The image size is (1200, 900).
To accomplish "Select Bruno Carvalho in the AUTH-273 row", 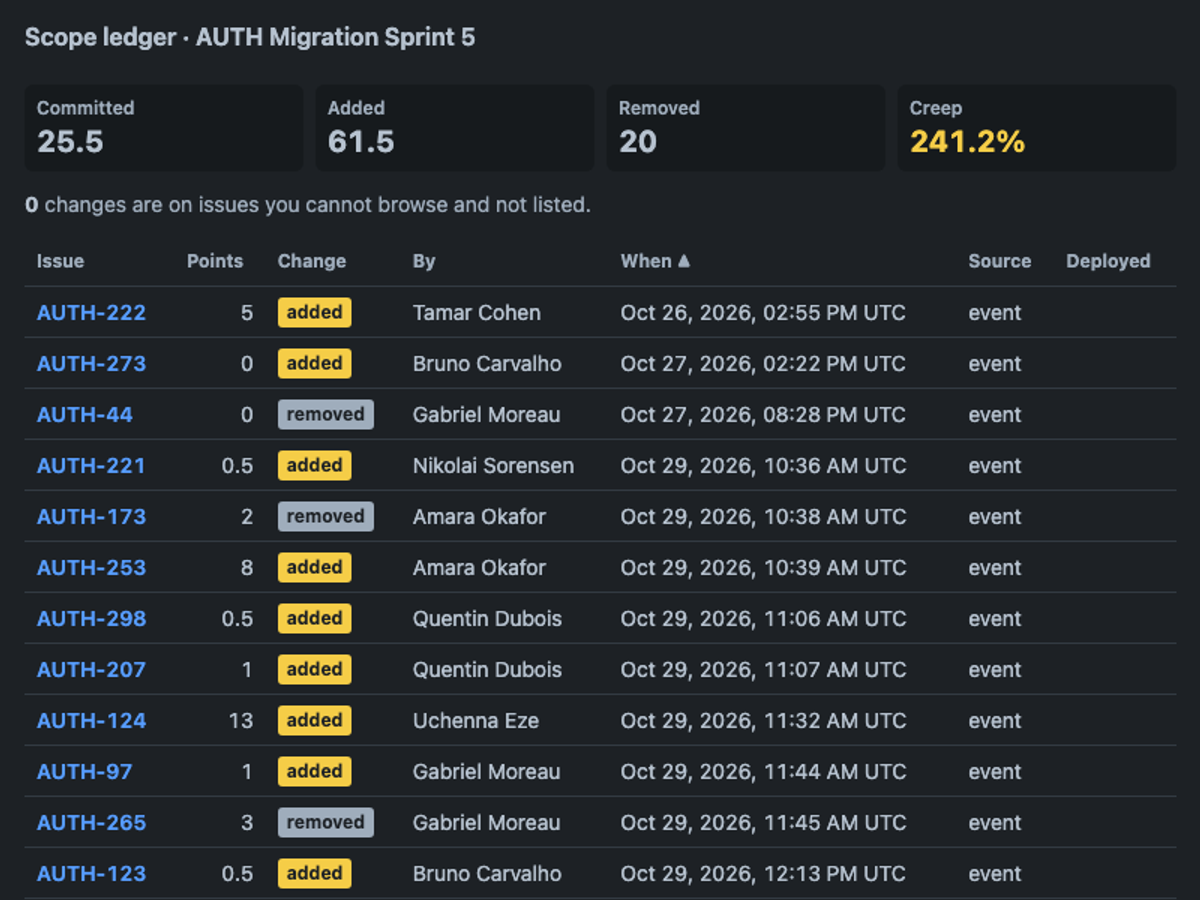I will pos(487,364).
